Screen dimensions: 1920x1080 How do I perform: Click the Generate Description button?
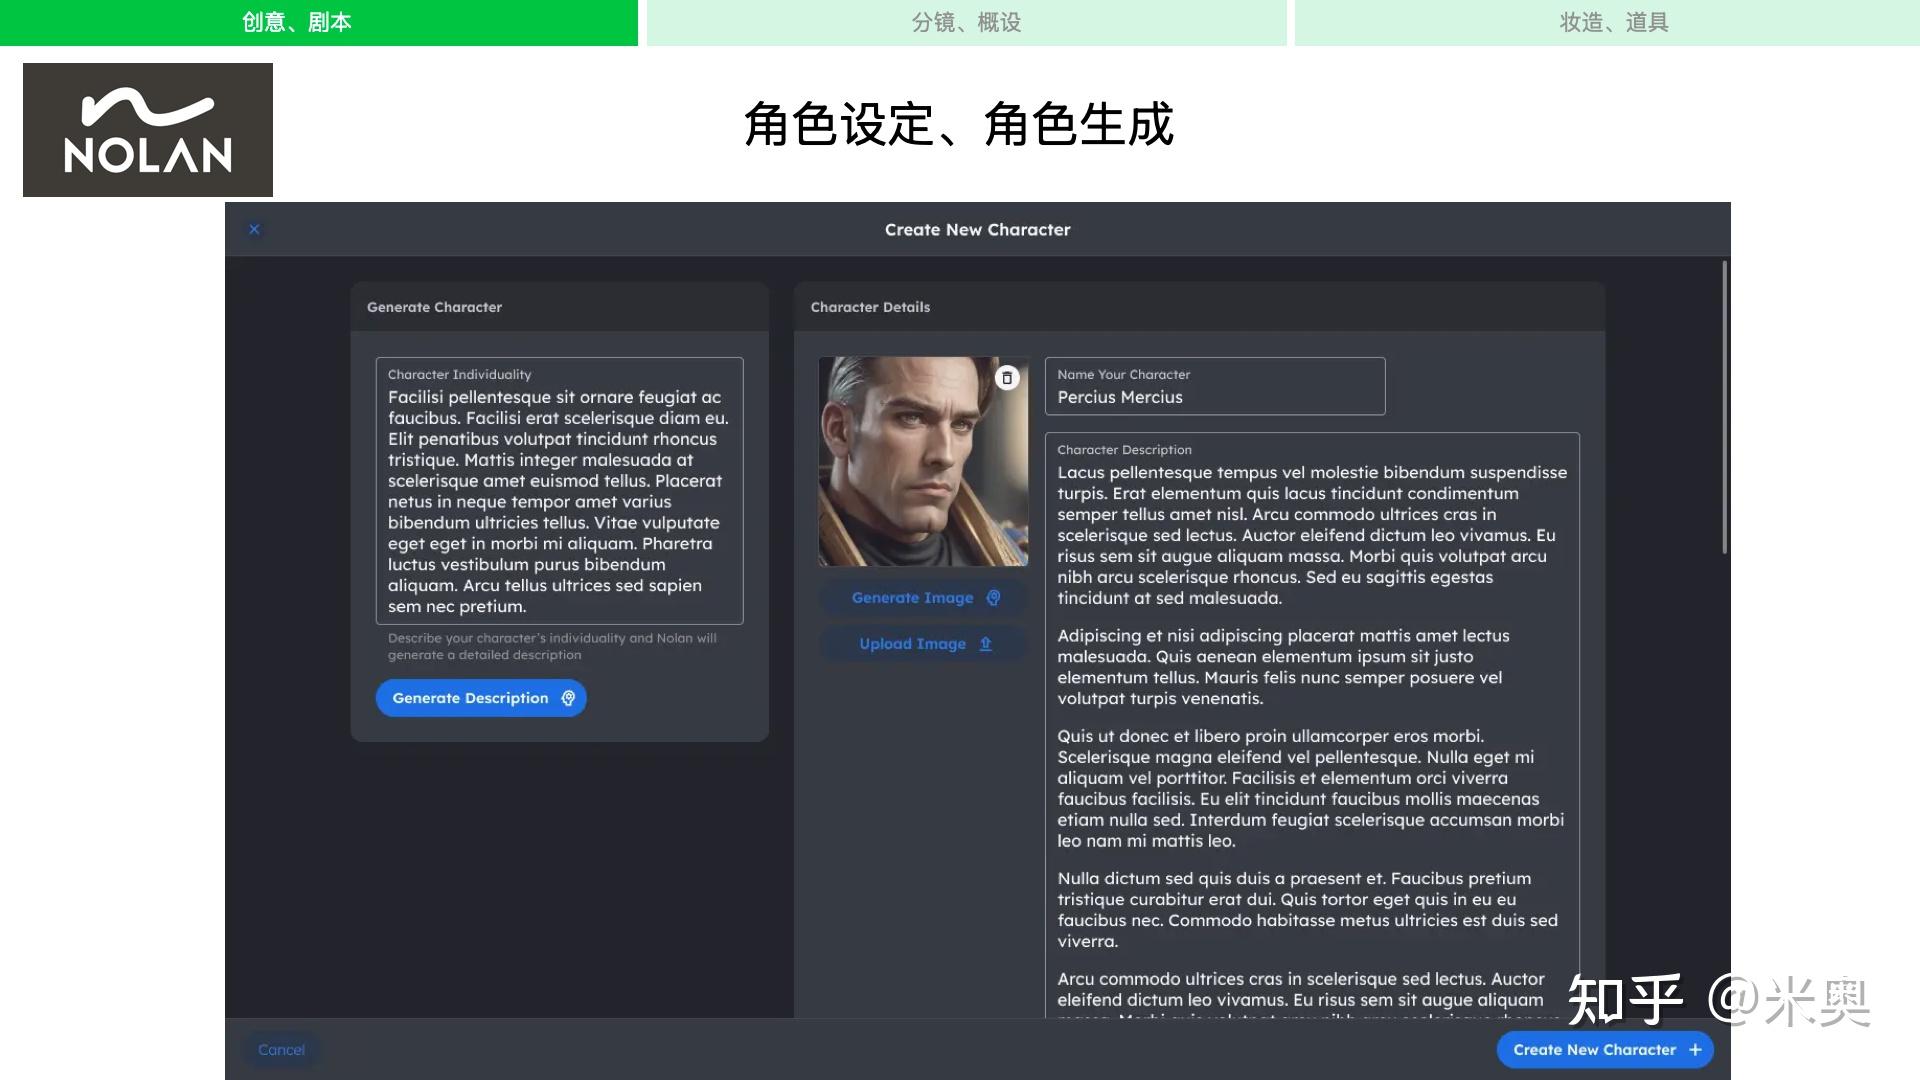[x=481, y=698]
